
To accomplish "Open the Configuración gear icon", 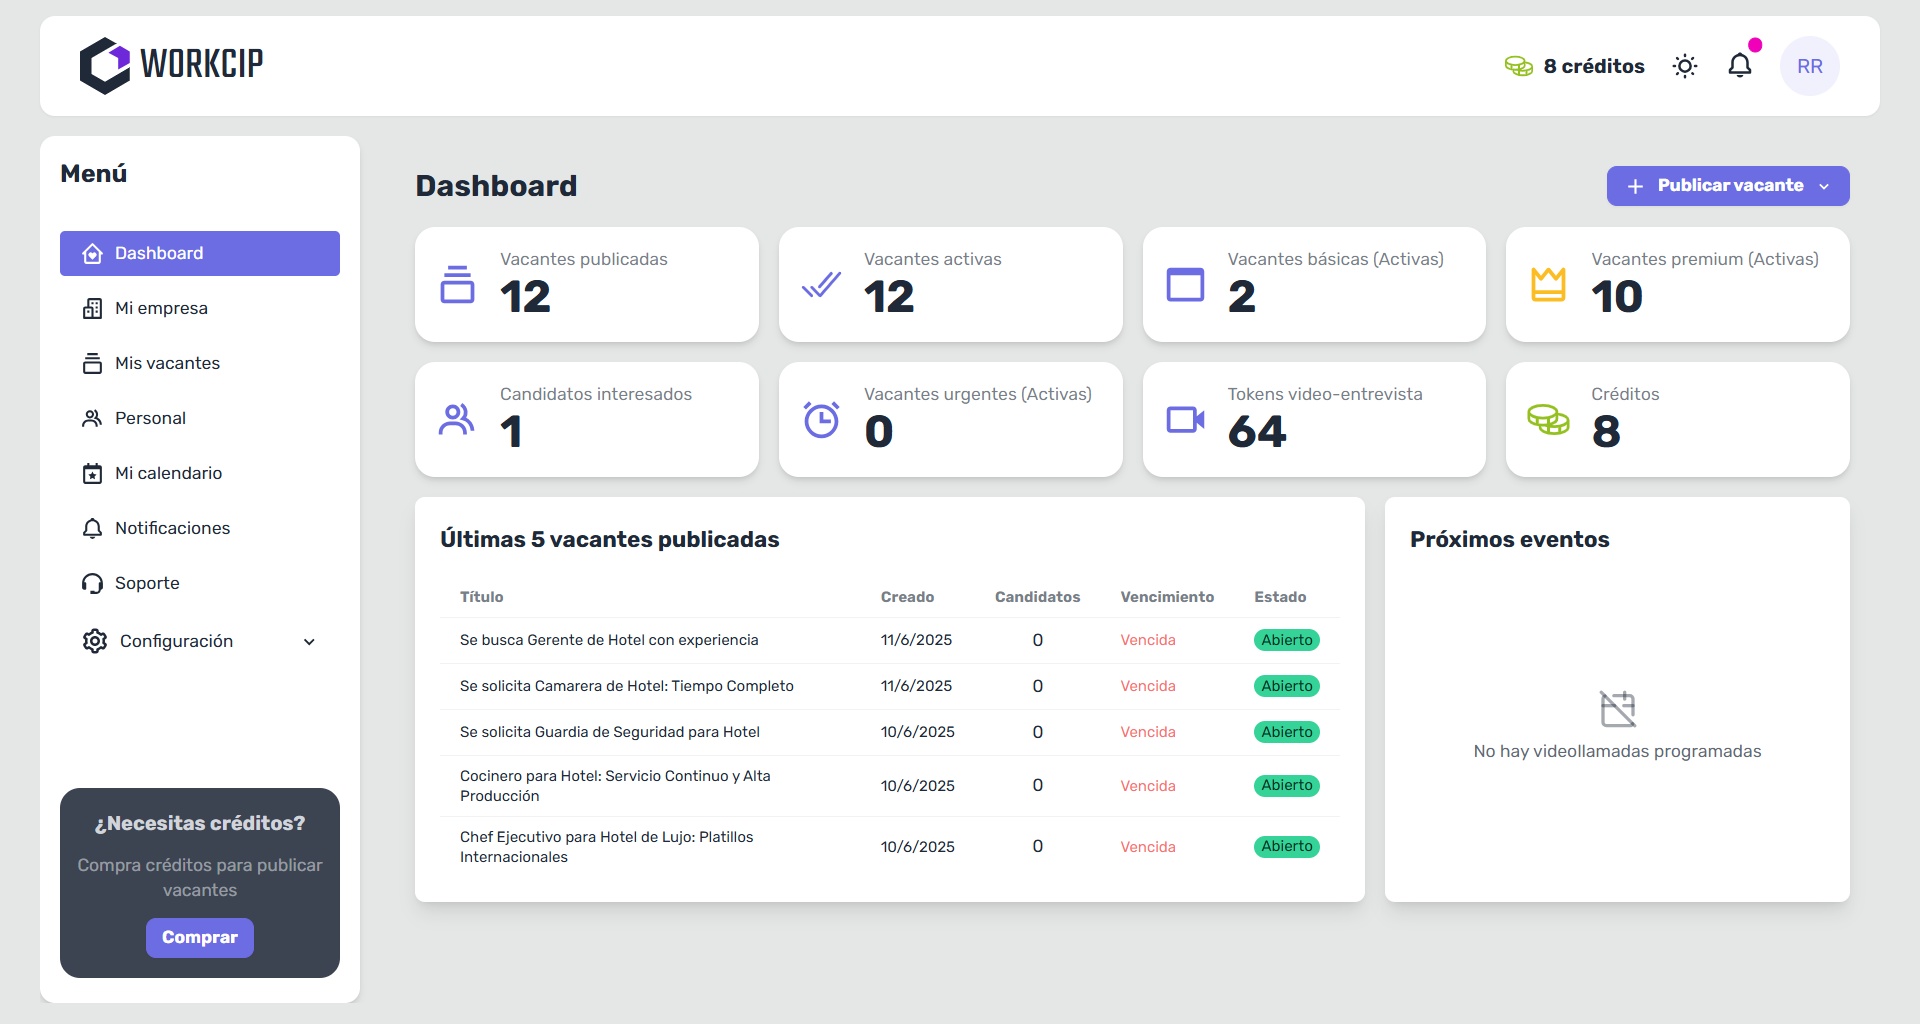I will (95, 641).
